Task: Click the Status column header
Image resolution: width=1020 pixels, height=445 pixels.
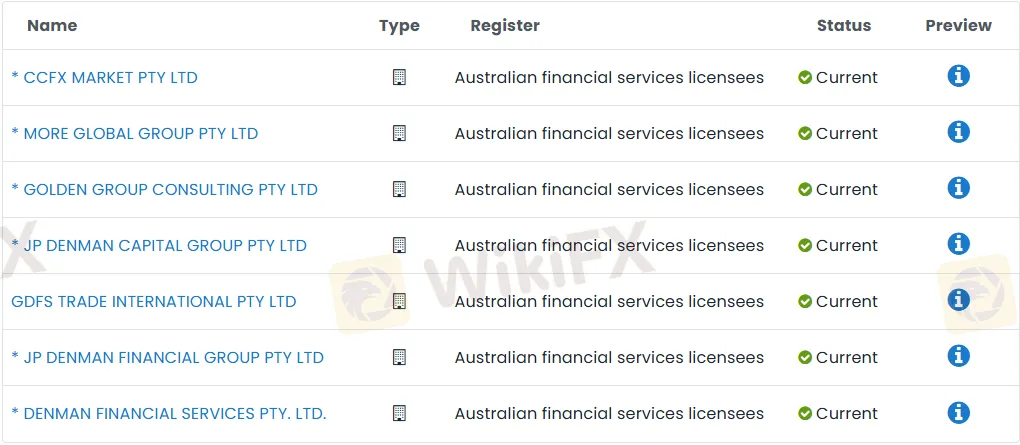Action: 843,26
